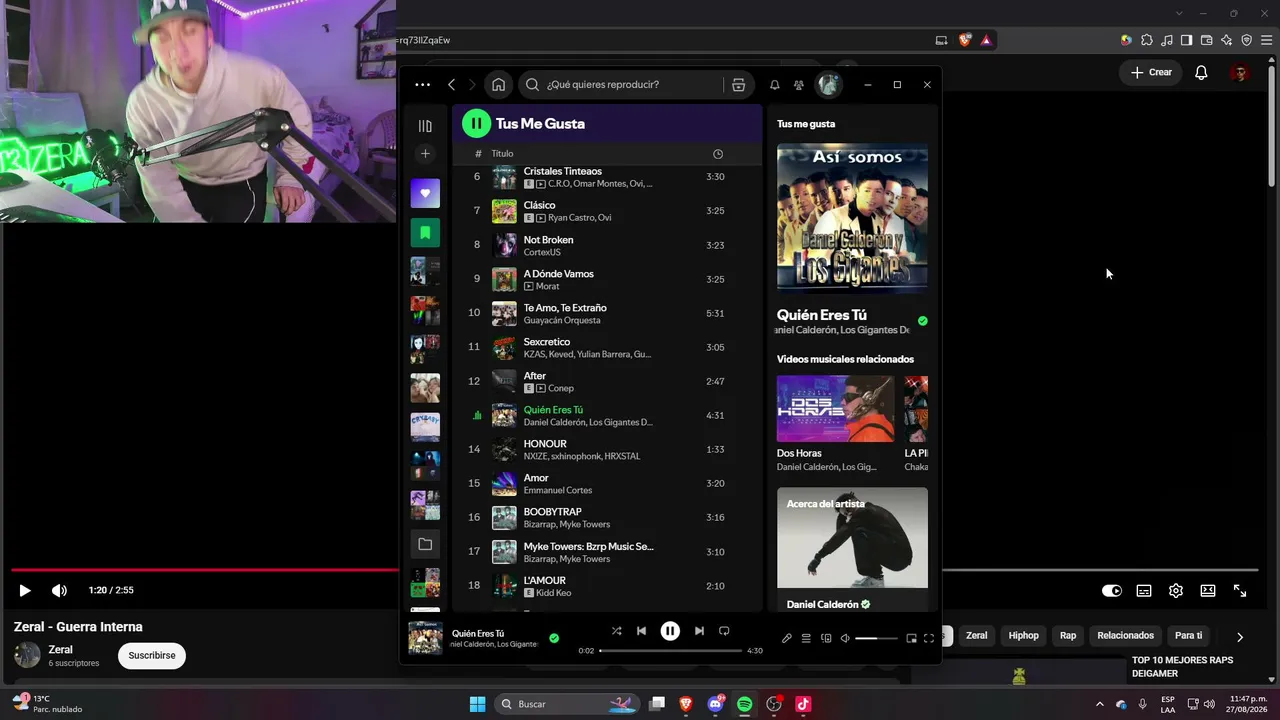Sort tracks by the duration clock icon
This screenshot has height=720, width=1280.
pos(718,154)
